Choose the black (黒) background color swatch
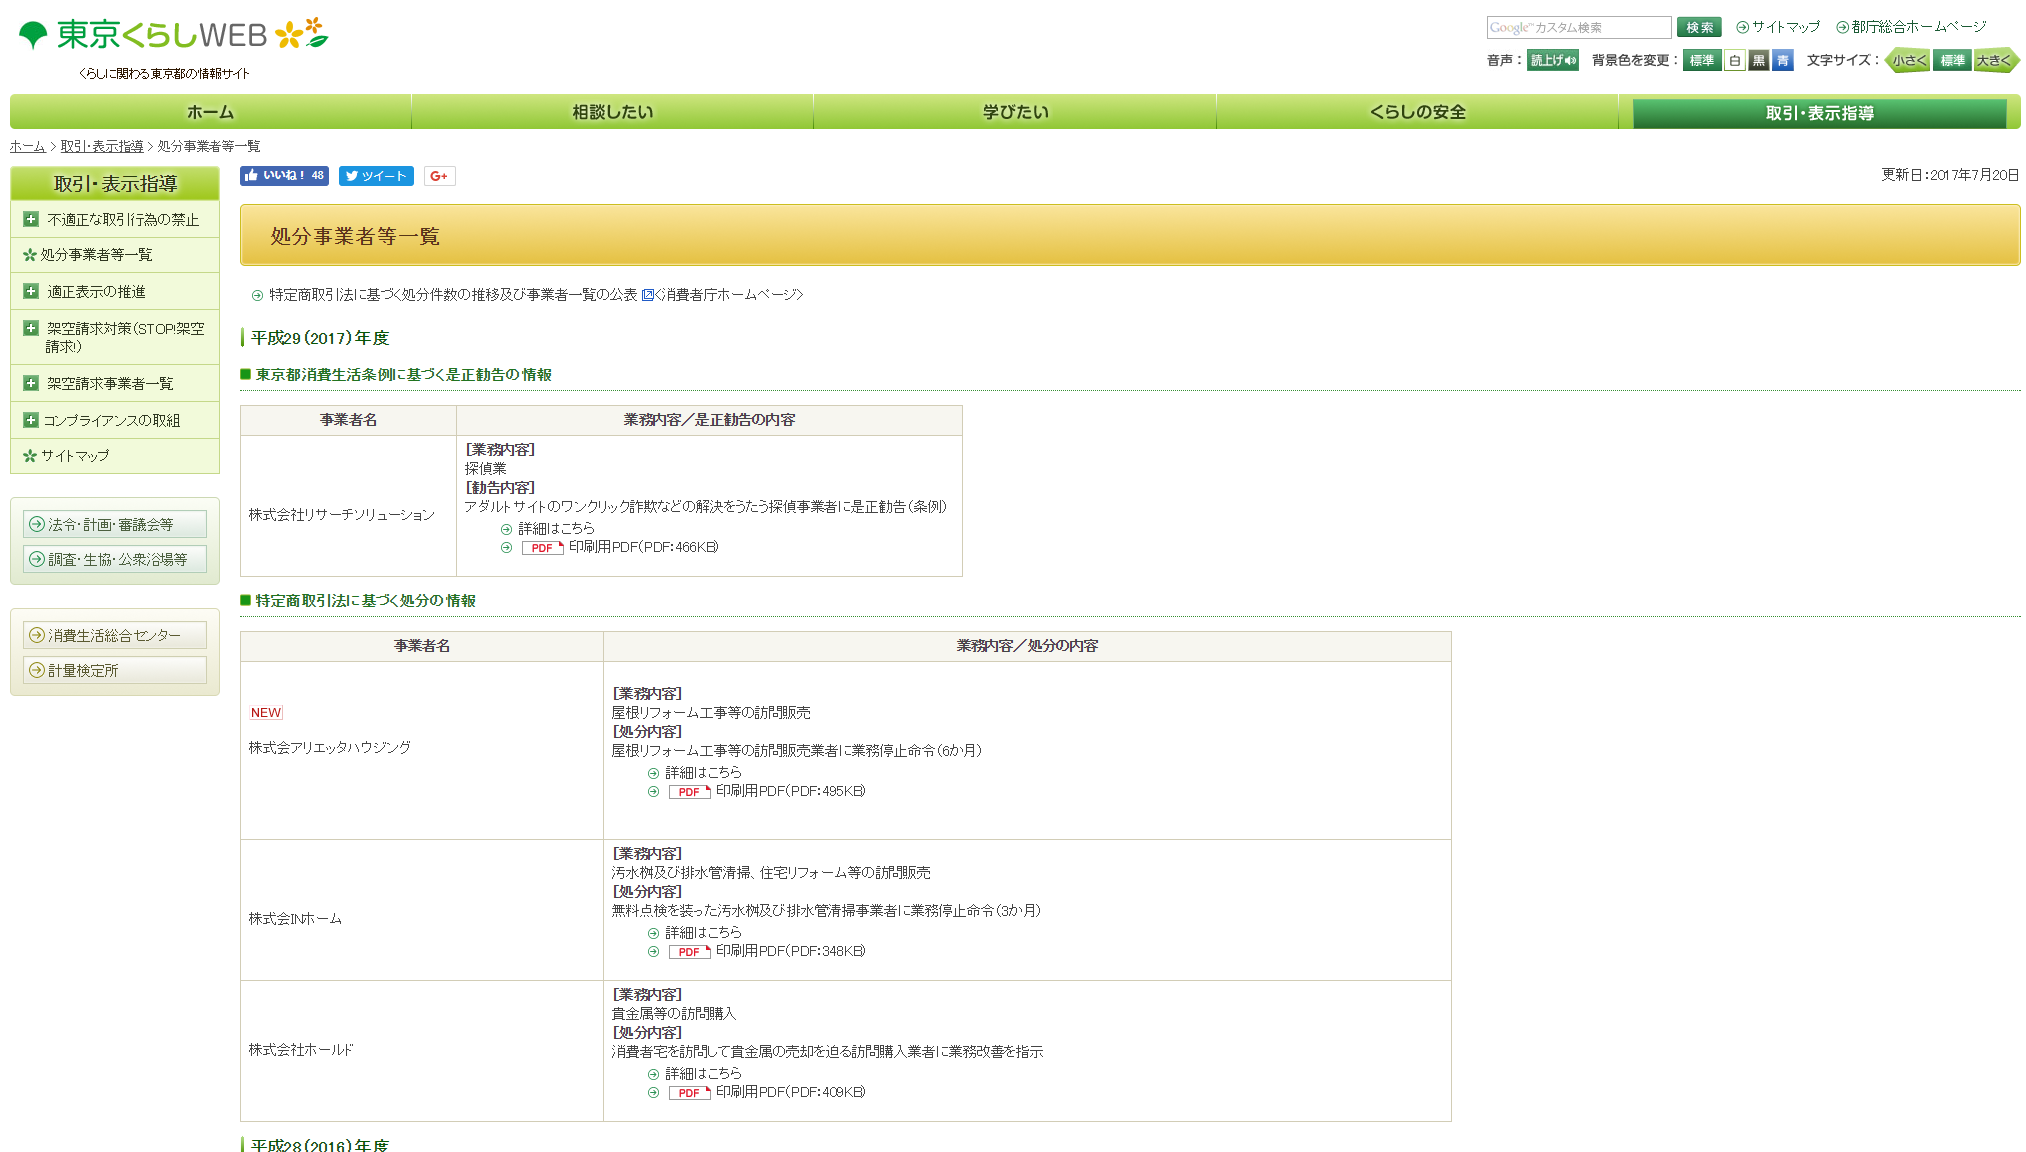The width and height of the screenshot is (2026, 1152). pos(1758,61)
